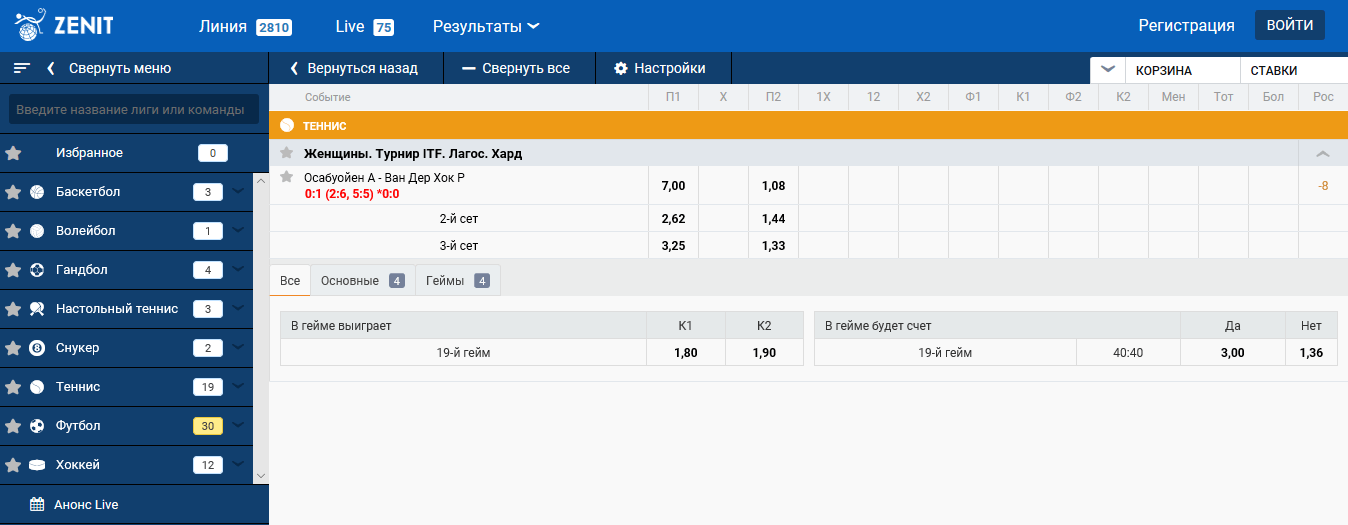Switch to the КОРЗИНА tab
Image resolution: width=1348 pixels, height=525 pixels.
pos(1182,70)
